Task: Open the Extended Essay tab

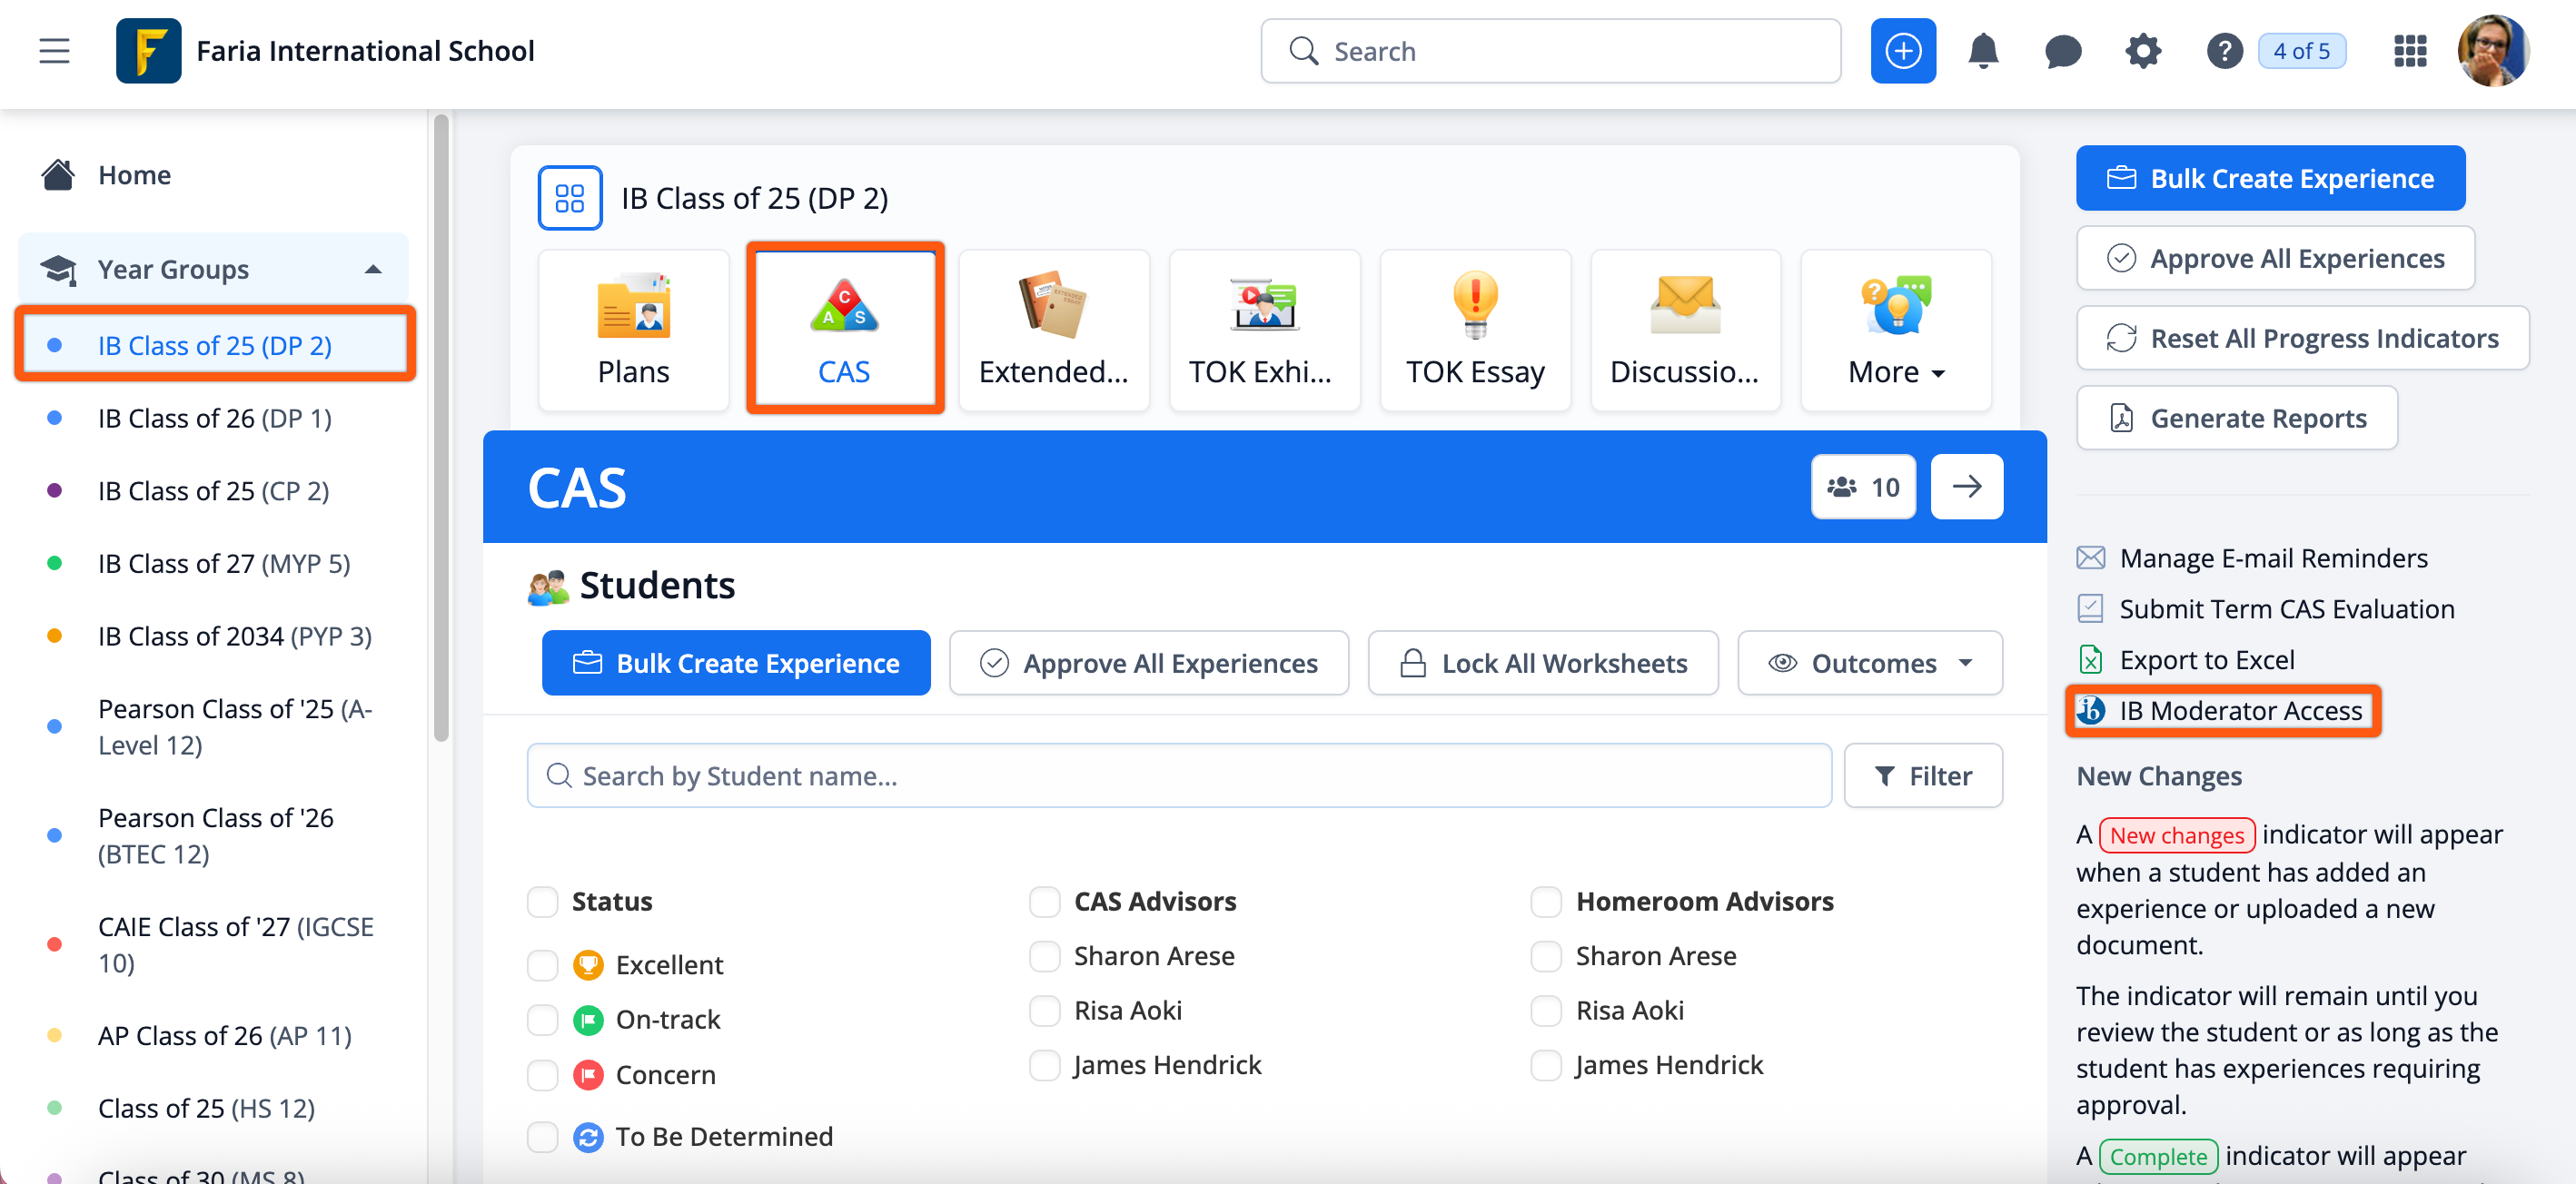Action: [1054, 330]
